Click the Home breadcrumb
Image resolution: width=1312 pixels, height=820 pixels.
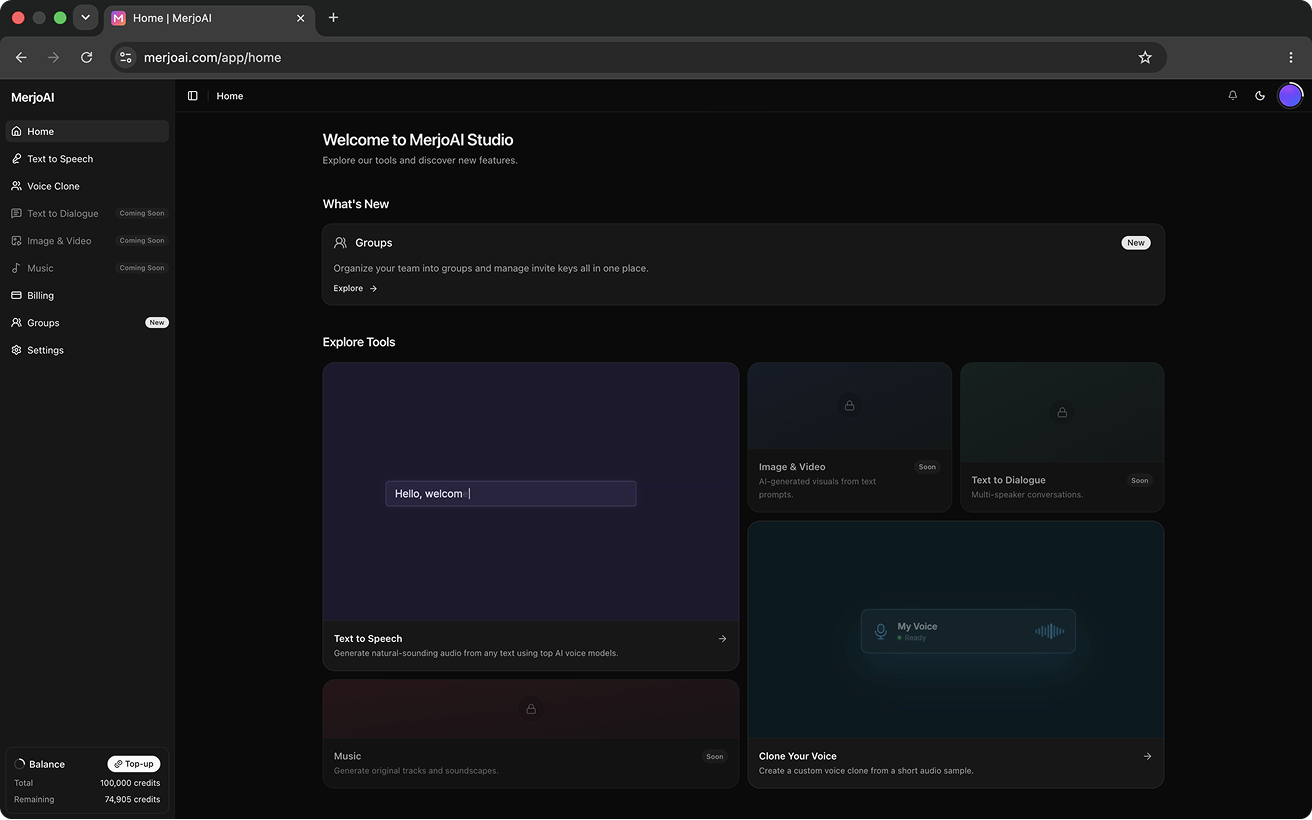(x=230, y=96)
